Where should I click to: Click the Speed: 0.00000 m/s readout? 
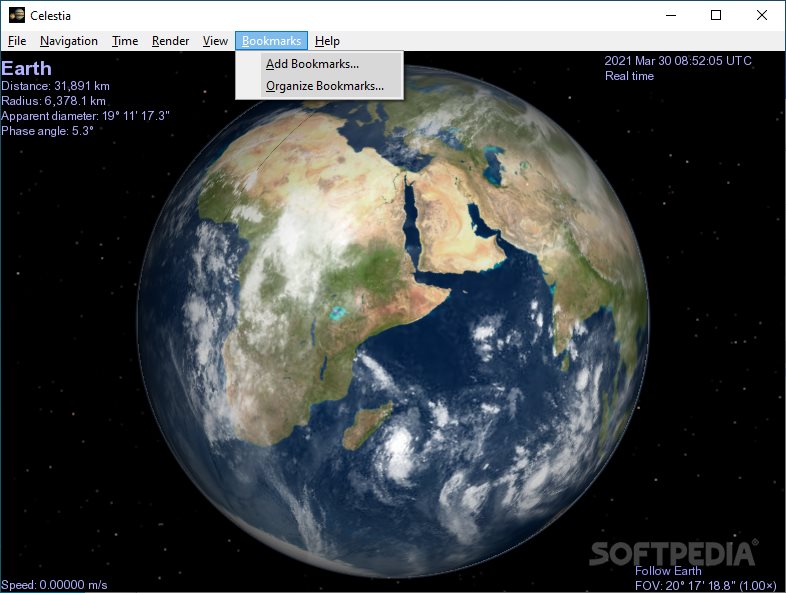54,584
